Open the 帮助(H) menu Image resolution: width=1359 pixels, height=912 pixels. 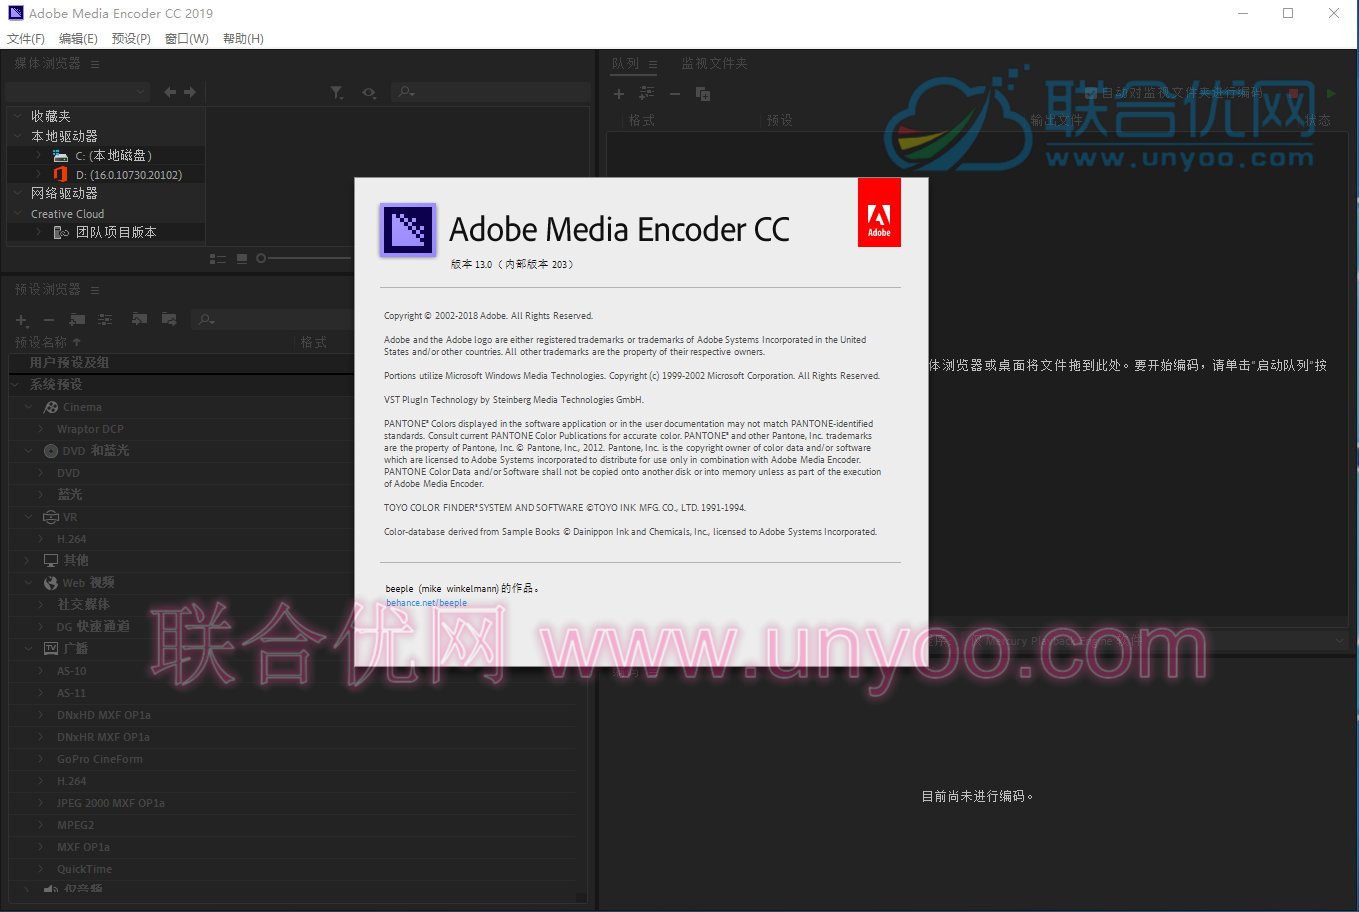coord(243,38)
